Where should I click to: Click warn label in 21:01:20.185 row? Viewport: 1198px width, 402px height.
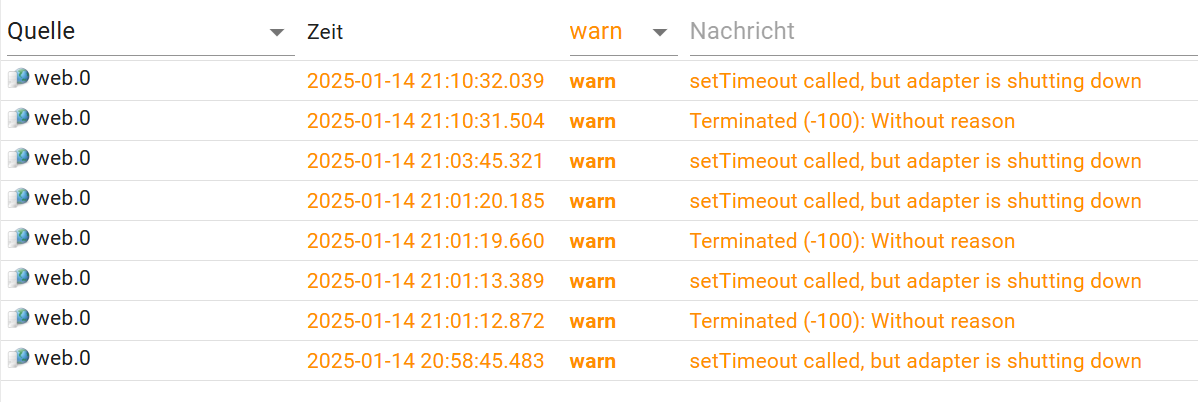592,201
